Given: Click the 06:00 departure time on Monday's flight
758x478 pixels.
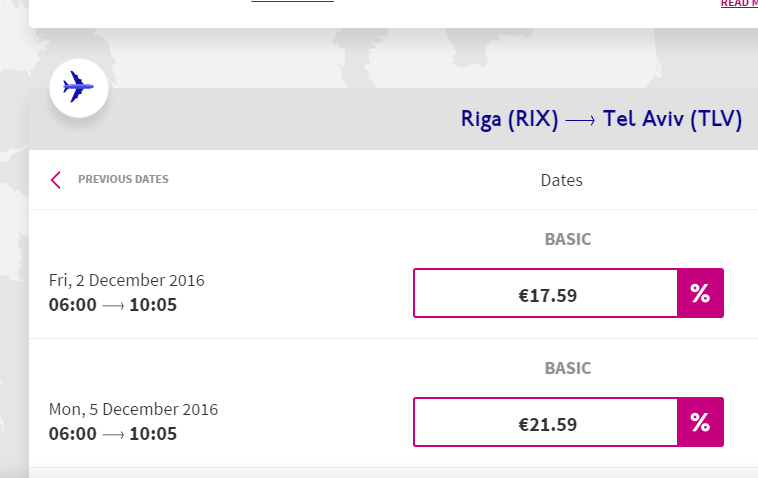Looking at the screenshot, I should tap(73, 433).
